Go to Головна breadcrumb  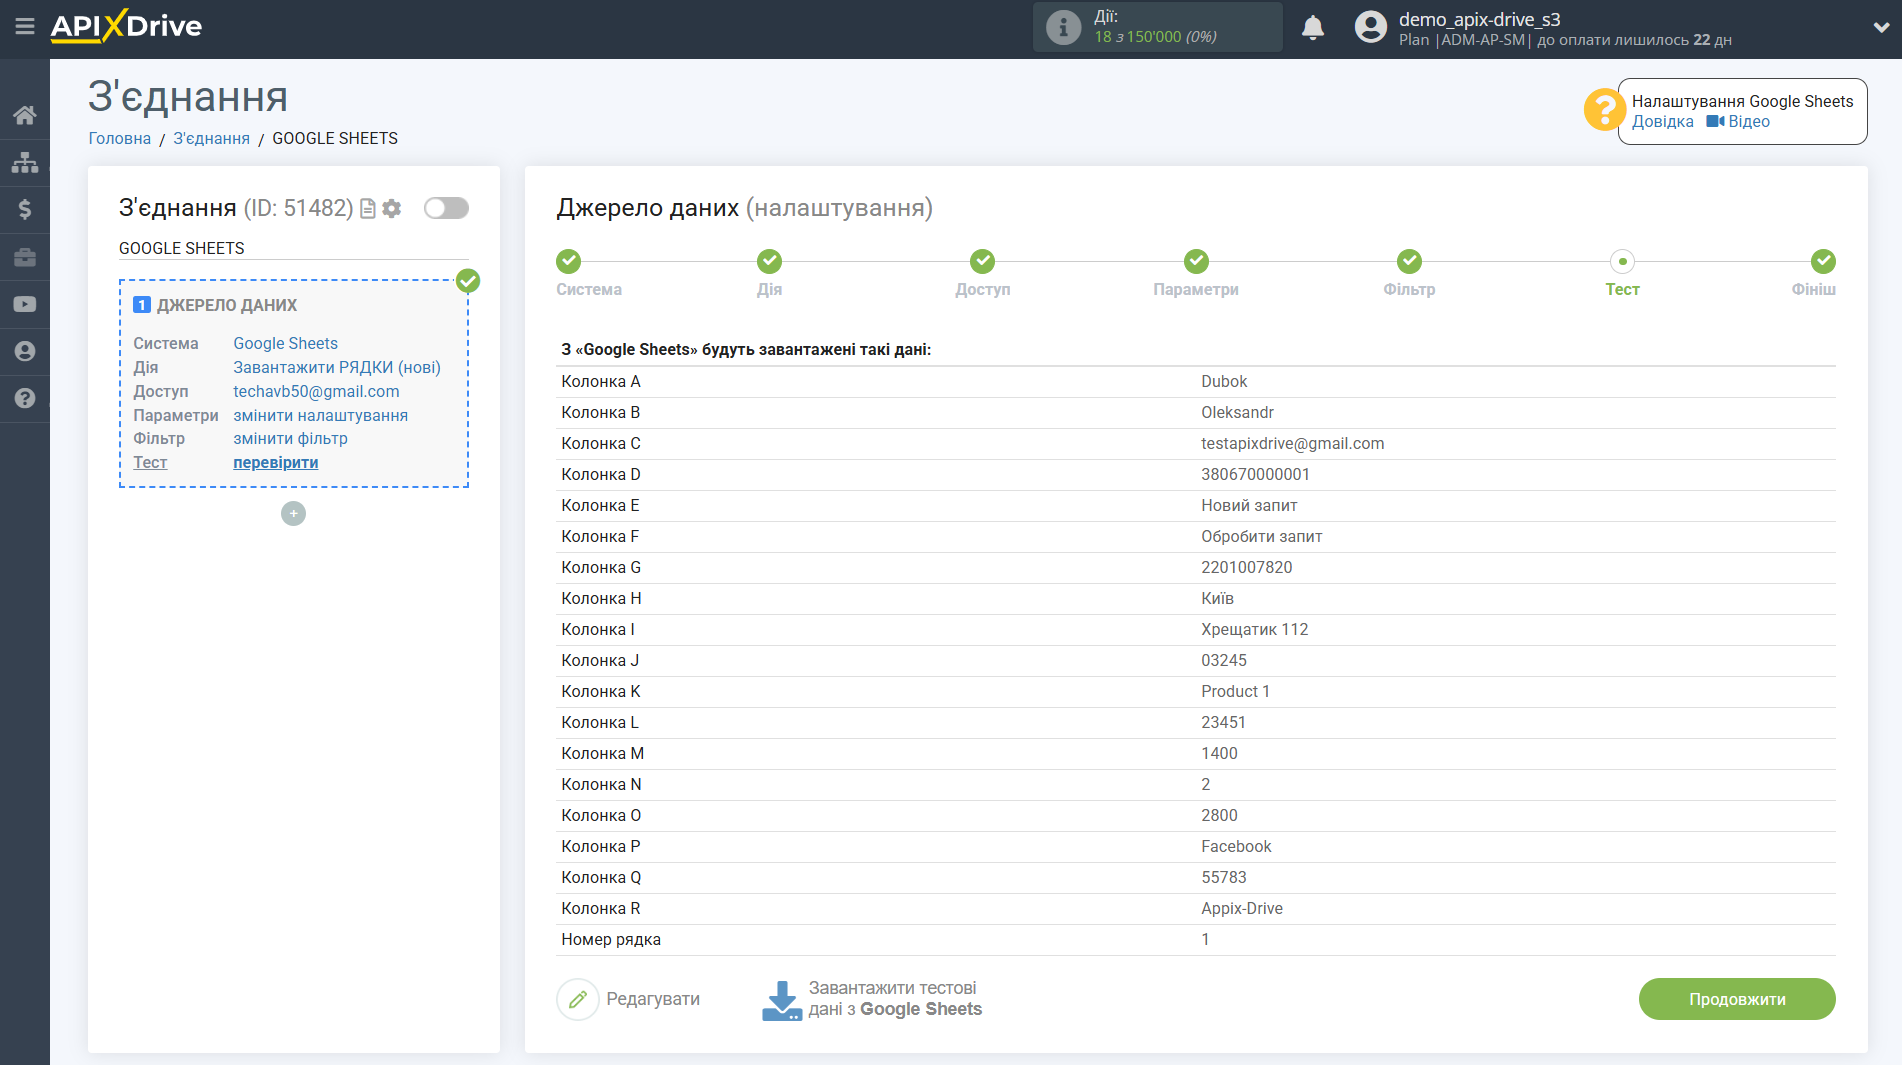tap(120, 138)
